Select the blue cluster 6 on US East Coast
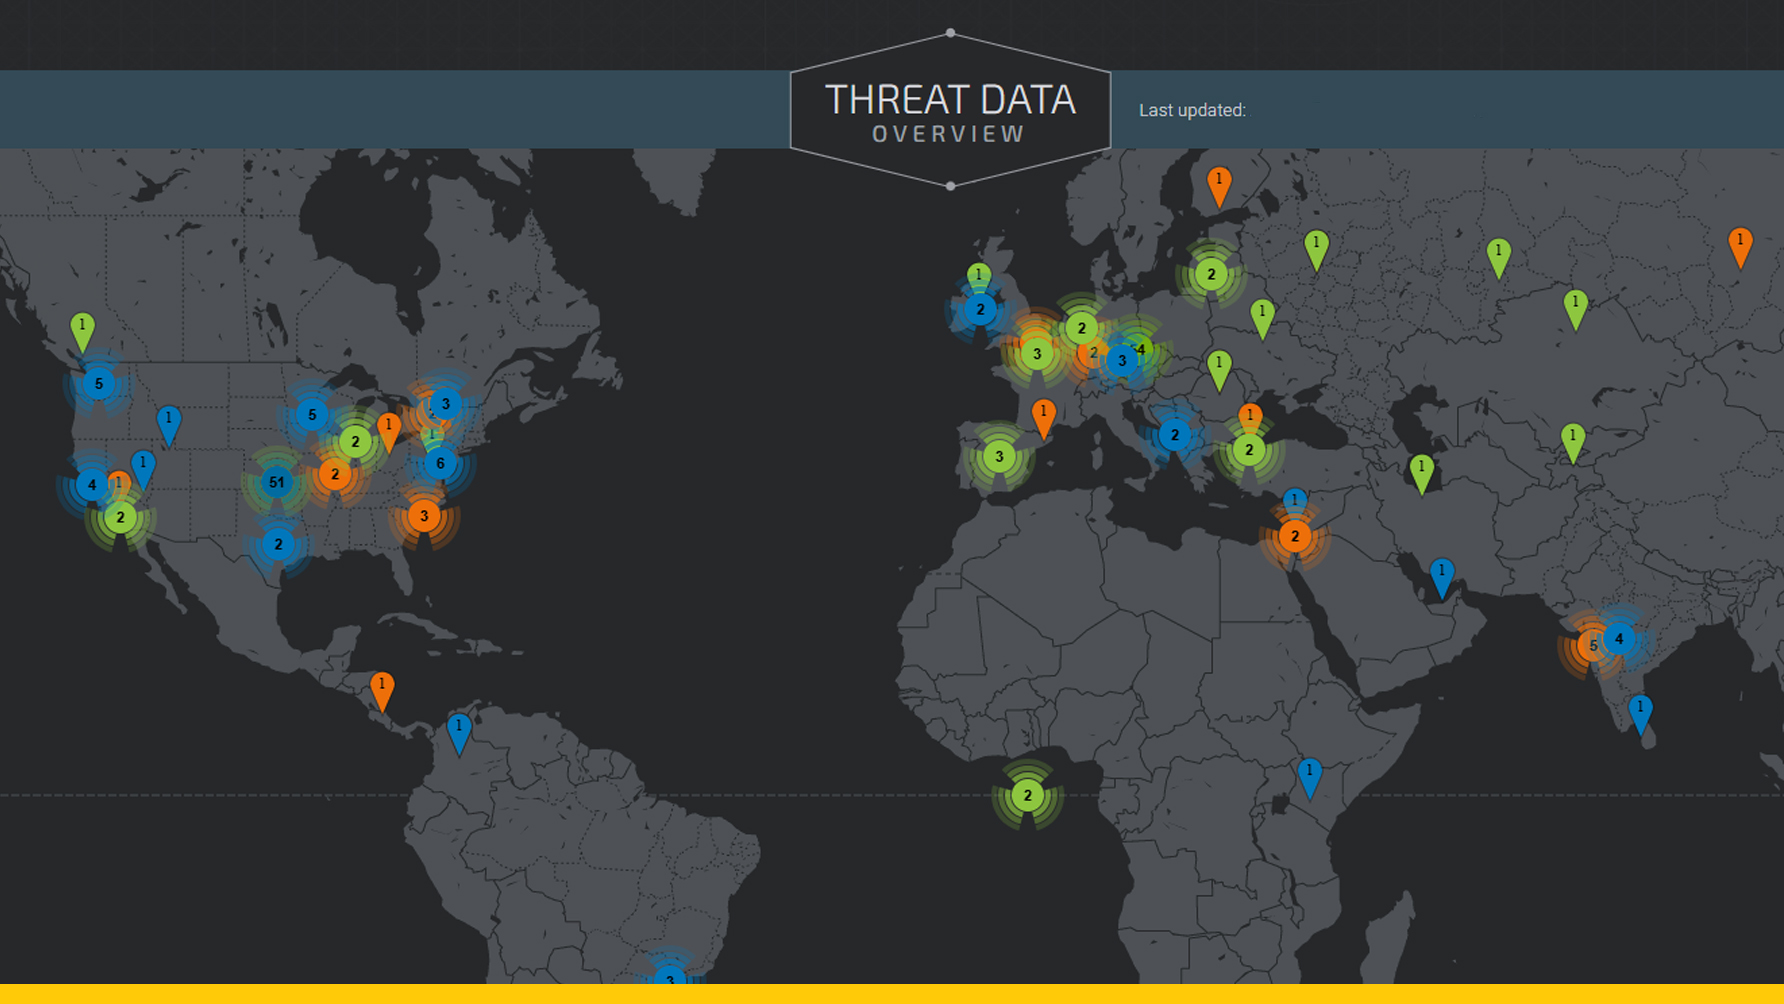The height and width of the screenshot is (1004, 1784). (440, 464)
